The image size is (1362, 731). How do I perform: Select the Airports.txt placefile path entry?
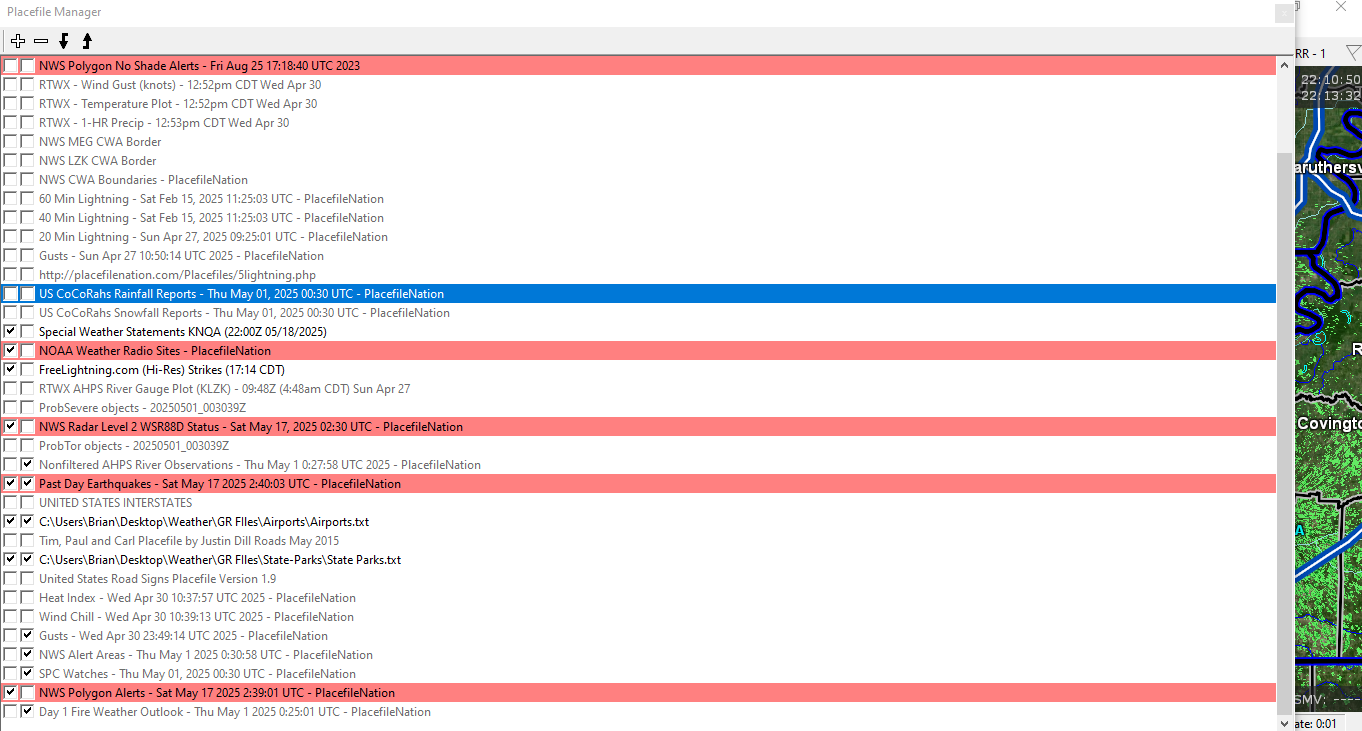coord(204,522)
